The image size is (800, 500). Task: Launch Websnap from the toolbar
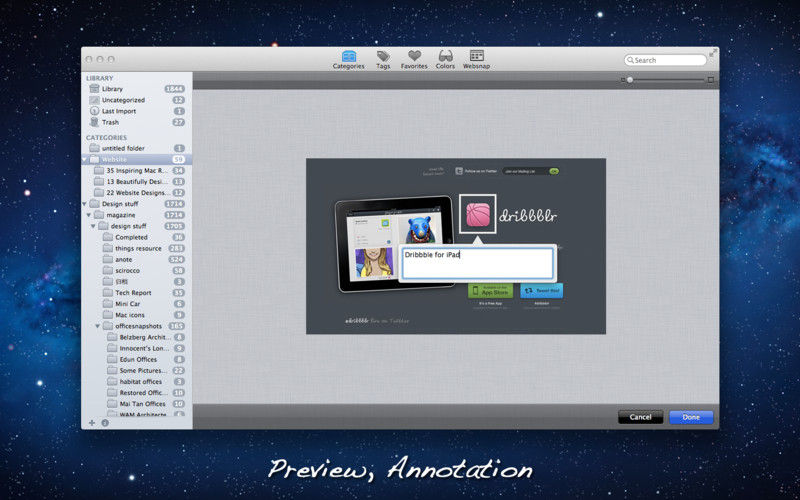tap(476, 58)
